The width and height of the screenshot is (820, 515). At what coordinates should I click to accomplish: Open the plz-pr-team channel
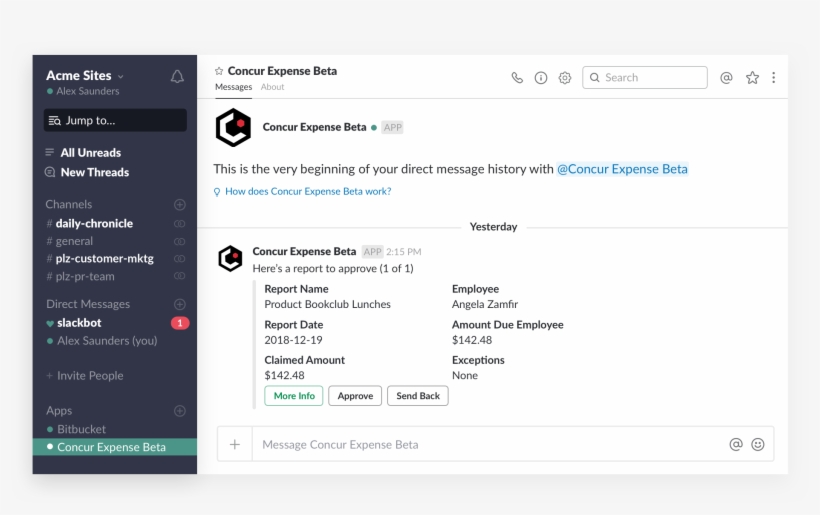pyautogui.click(x=85, y=276)
